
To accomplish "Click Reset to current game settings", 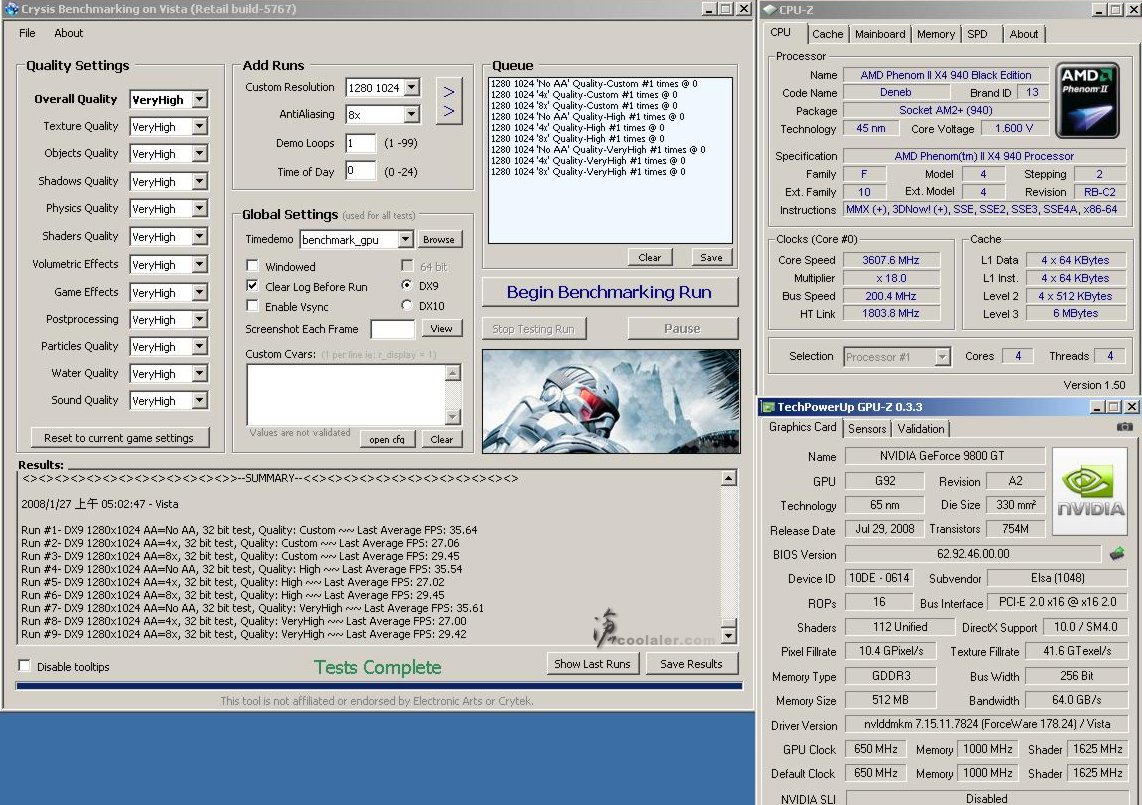I will [x=119, y=438].
